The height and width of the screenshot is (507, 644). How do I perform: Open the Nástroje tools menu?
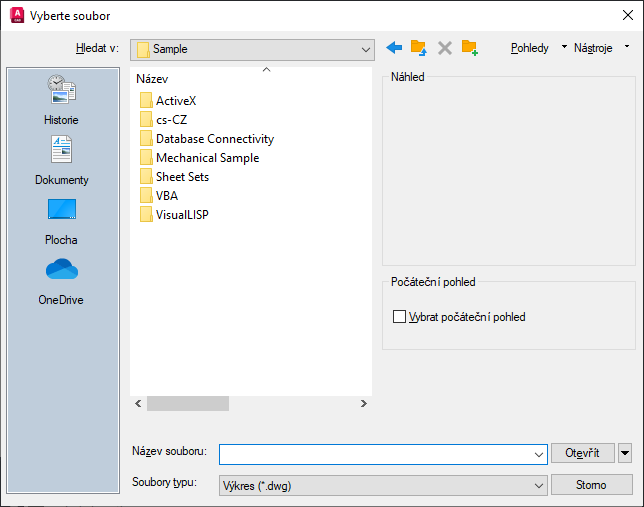(601, 48)
